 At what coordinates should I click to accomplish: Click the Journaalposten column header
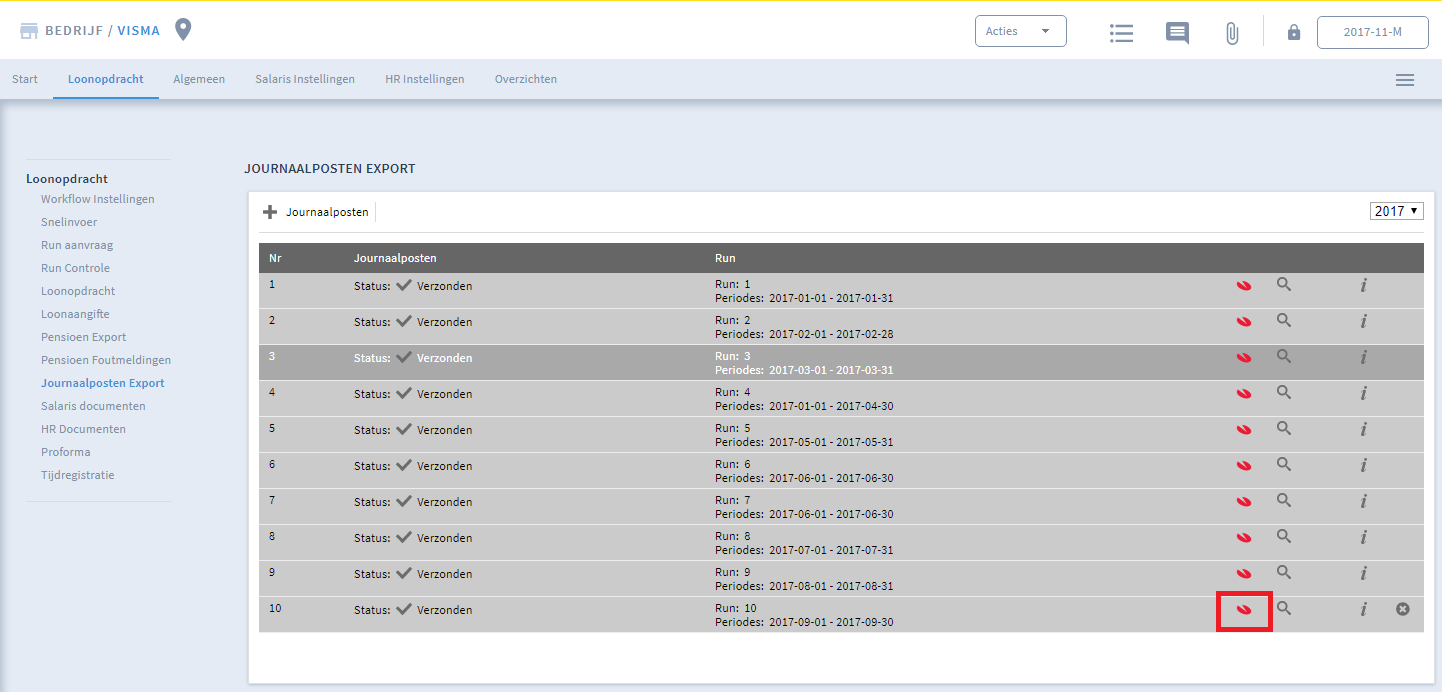point(395,258)
